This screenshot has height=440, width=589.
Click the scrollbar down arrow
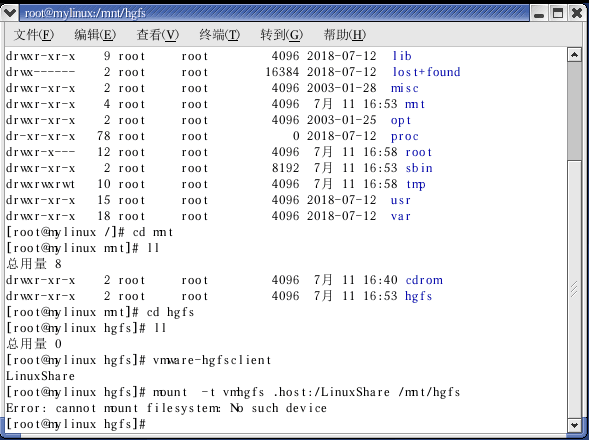574,425
